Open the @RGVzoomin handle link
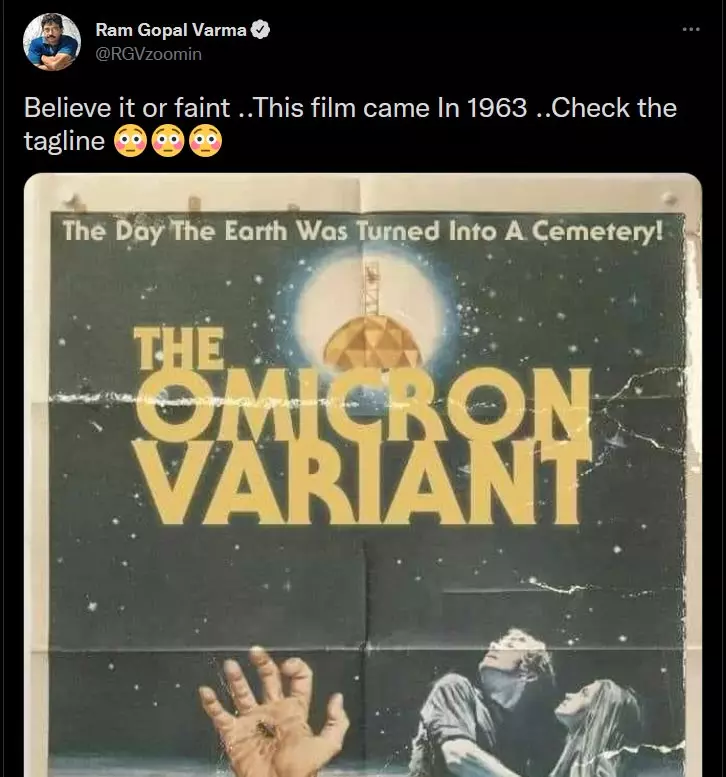This screenshot has height=777, width=726. (x=149, y=54)
